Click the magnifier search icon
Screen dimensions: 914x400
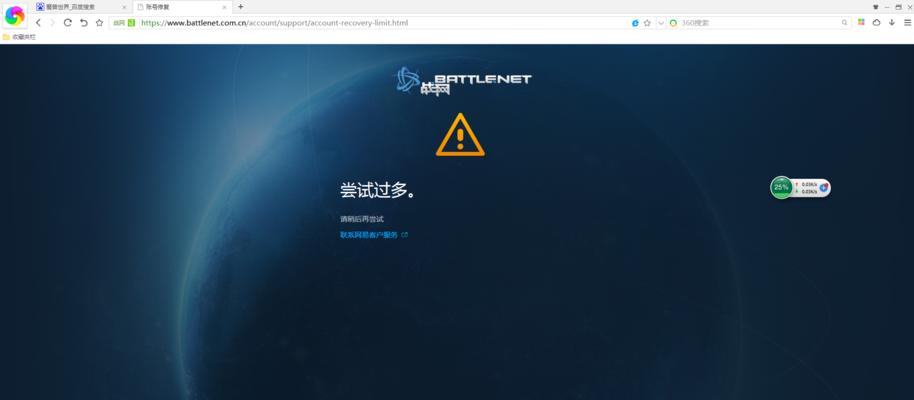click(x=844, y=23)
